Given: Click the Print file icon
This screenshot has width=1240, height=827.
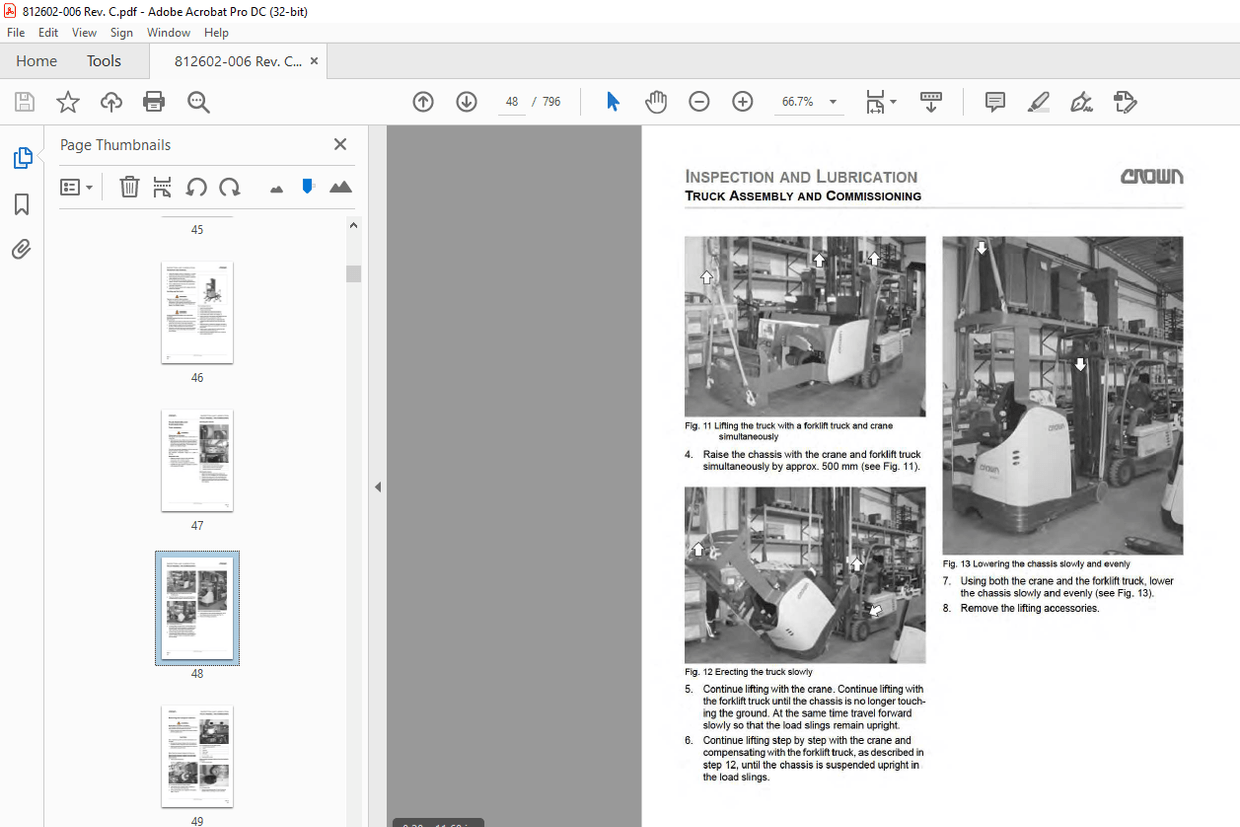Looking at the screenshot, I should pos(154,102).
